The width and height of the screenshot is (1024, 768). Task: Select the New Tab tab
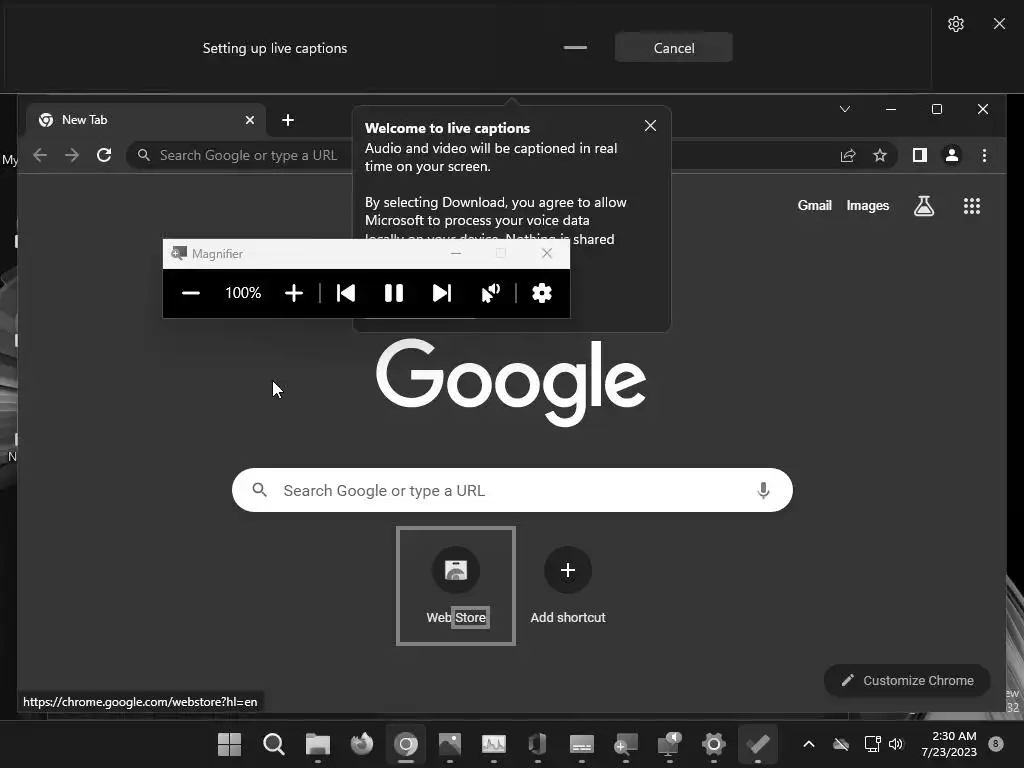(x=146, y=120)
